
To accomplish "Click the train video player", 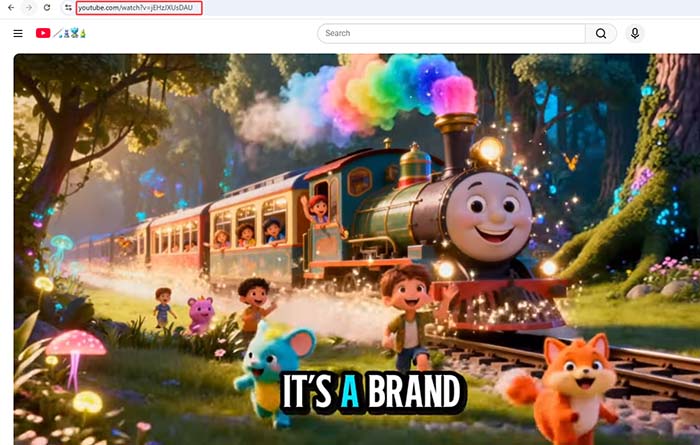I will [357, 249].
